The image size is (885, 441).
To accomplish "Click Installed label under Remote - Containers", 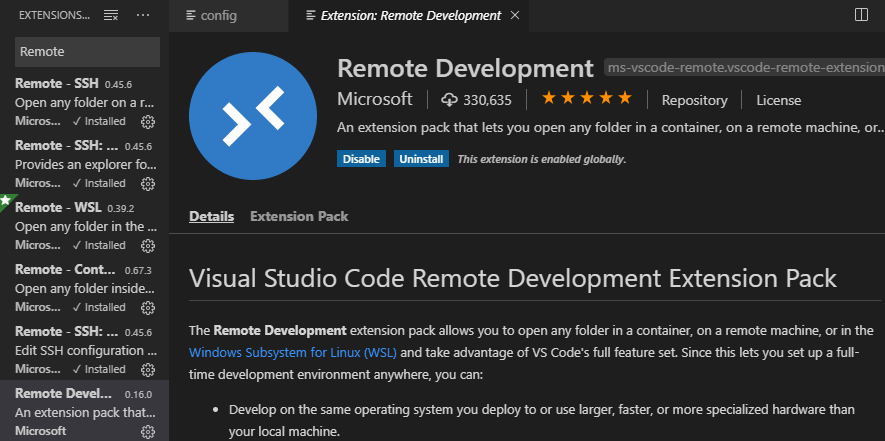I will click(99, 307).
